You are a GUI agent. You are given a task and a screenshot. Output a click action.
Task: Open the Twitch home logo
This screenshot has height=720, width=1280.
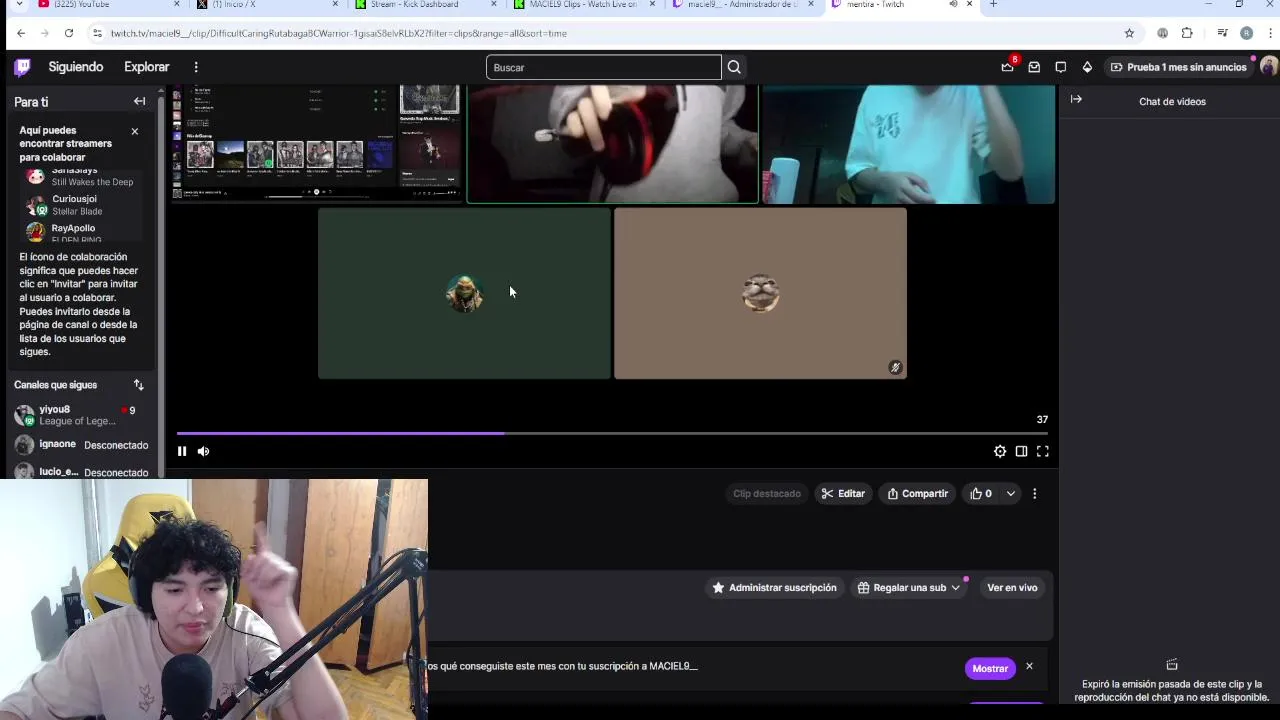[x=22, y=67]
